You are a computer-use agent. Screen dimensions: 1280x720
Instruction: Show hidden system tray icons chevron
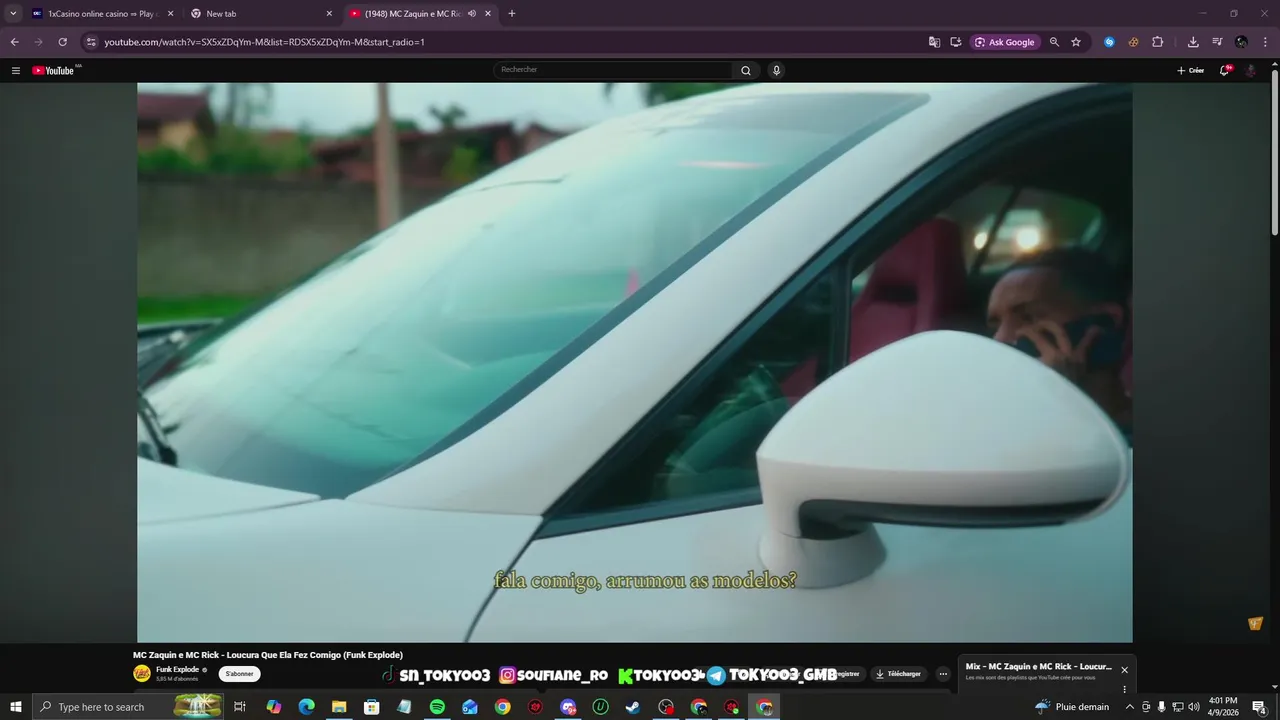tap(1130, 707)
